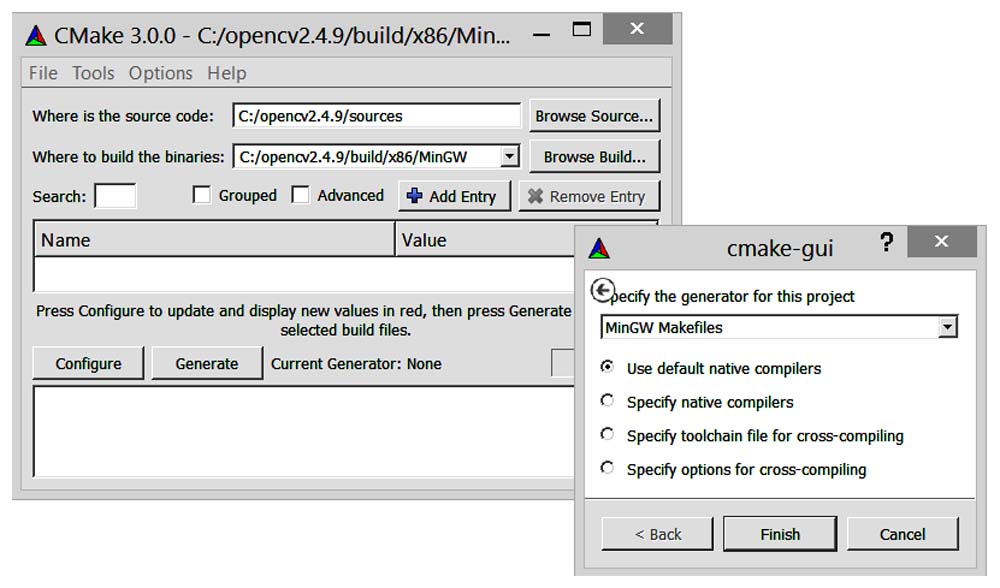Click the Browse Source button
Image resolution: width=1000 pixels, height=588 pixels.
pyautogui.click(x=594, y=116)
